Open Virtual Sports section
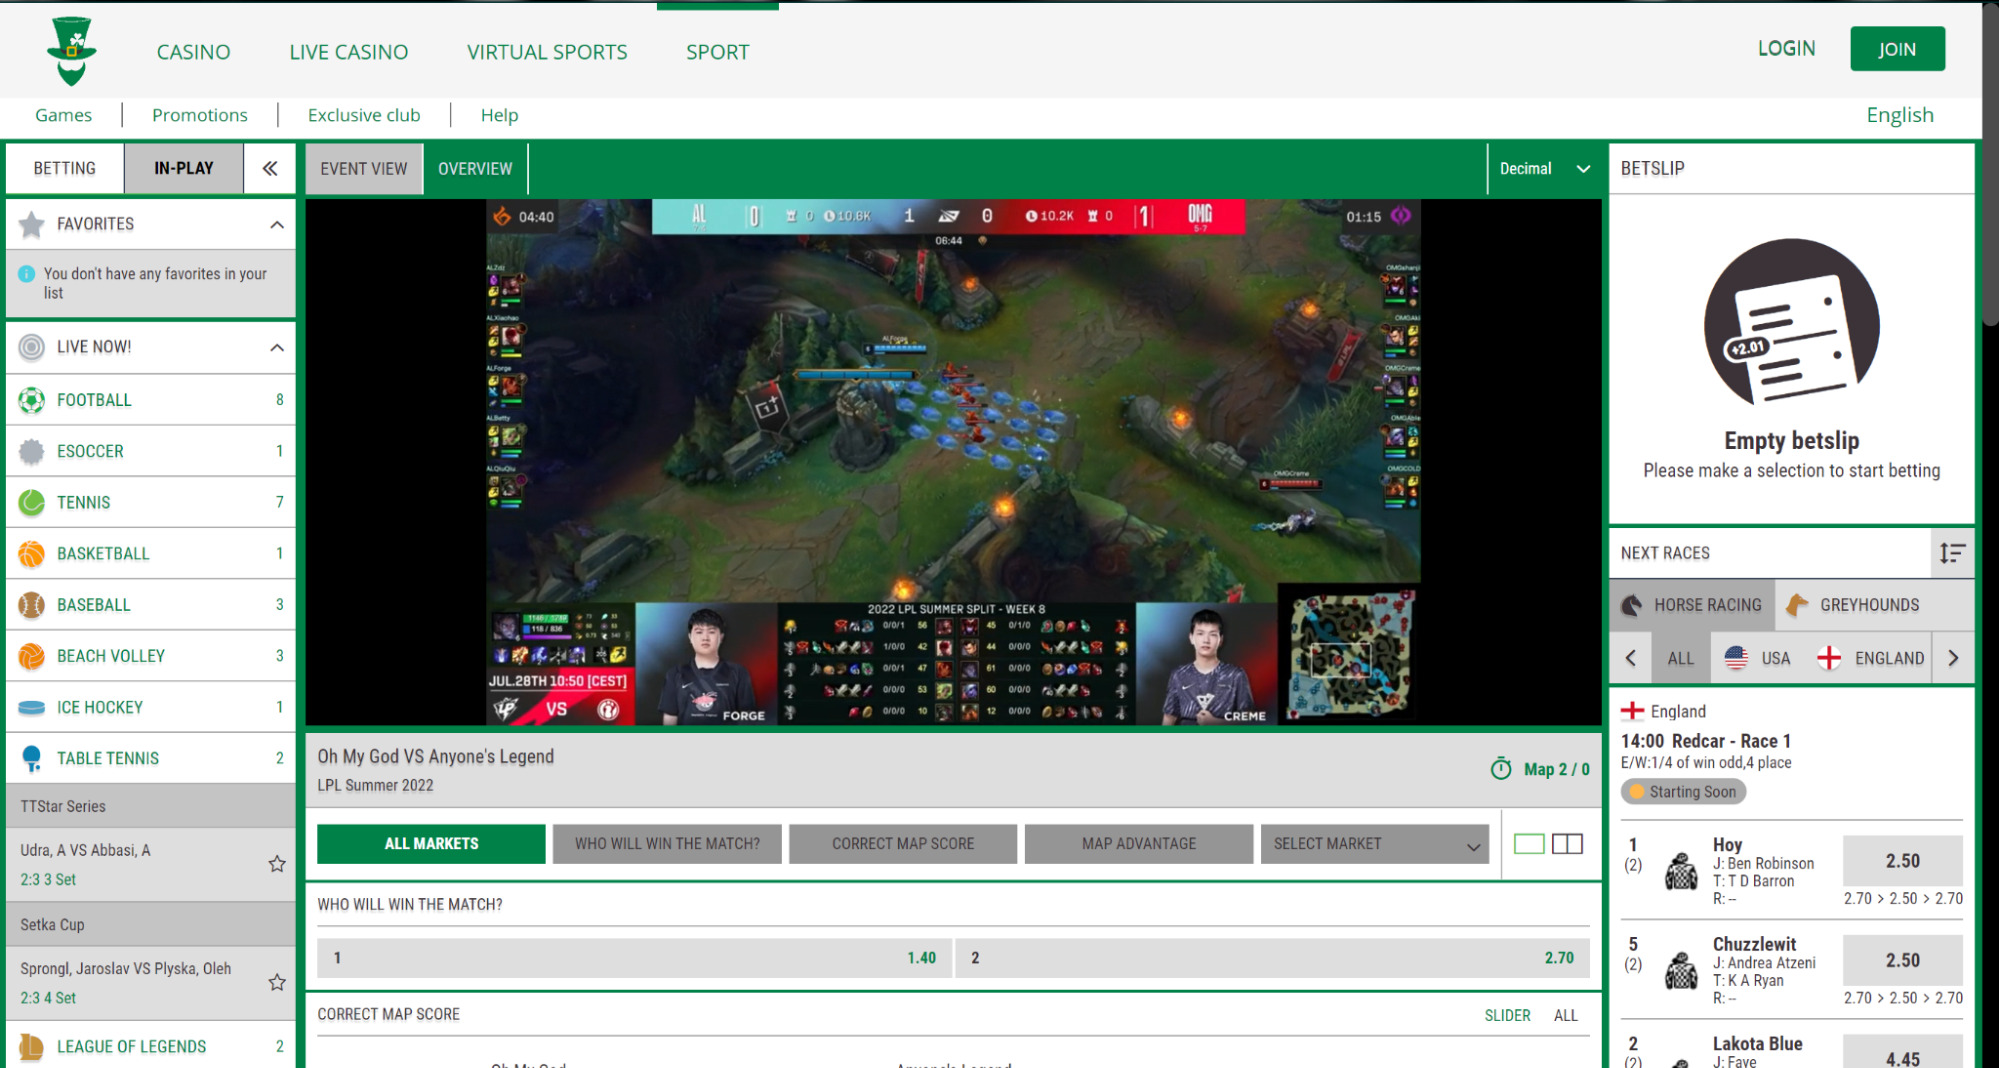The height and width of the screenshot is (1068, 1999). [547, 51]
